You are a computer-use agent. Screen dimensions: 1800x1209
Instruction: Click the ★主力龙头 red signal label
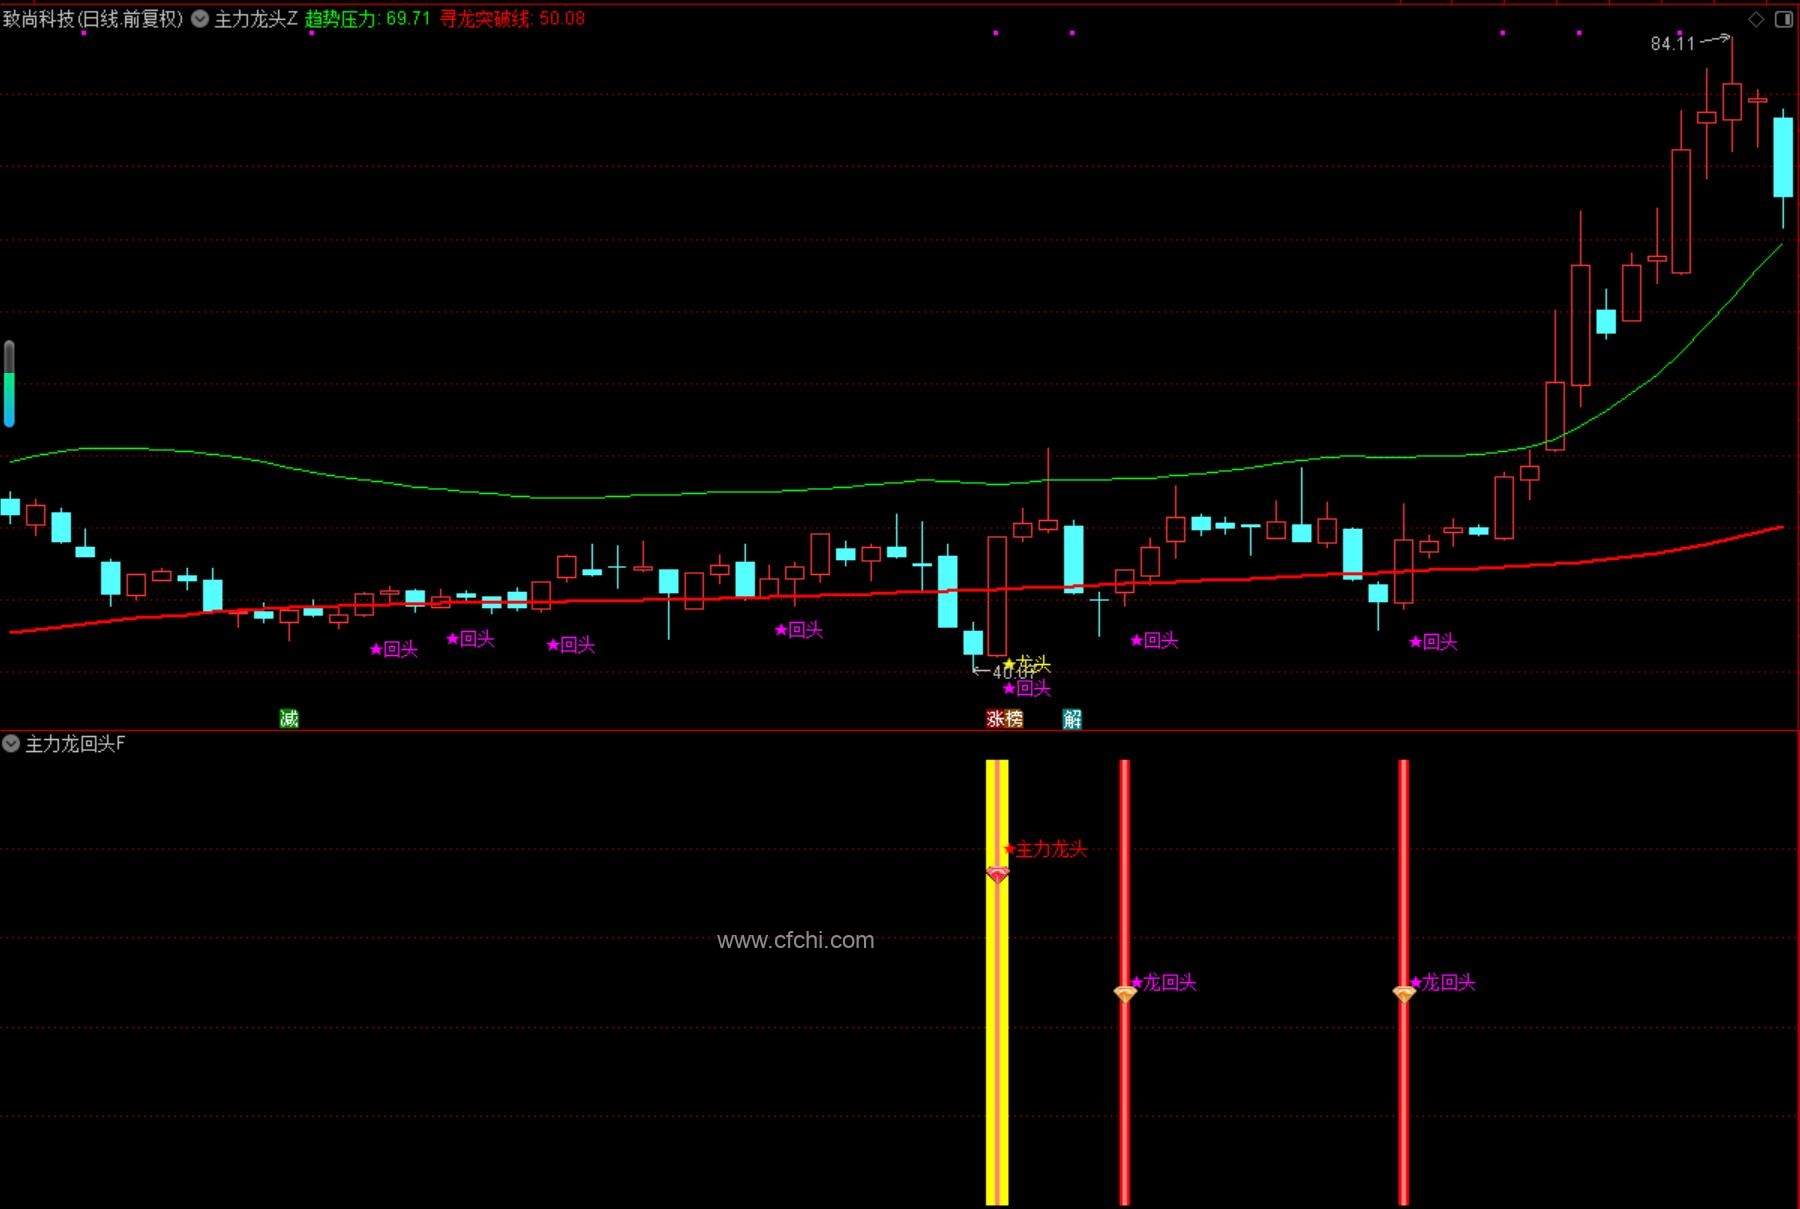point(1045,849)
